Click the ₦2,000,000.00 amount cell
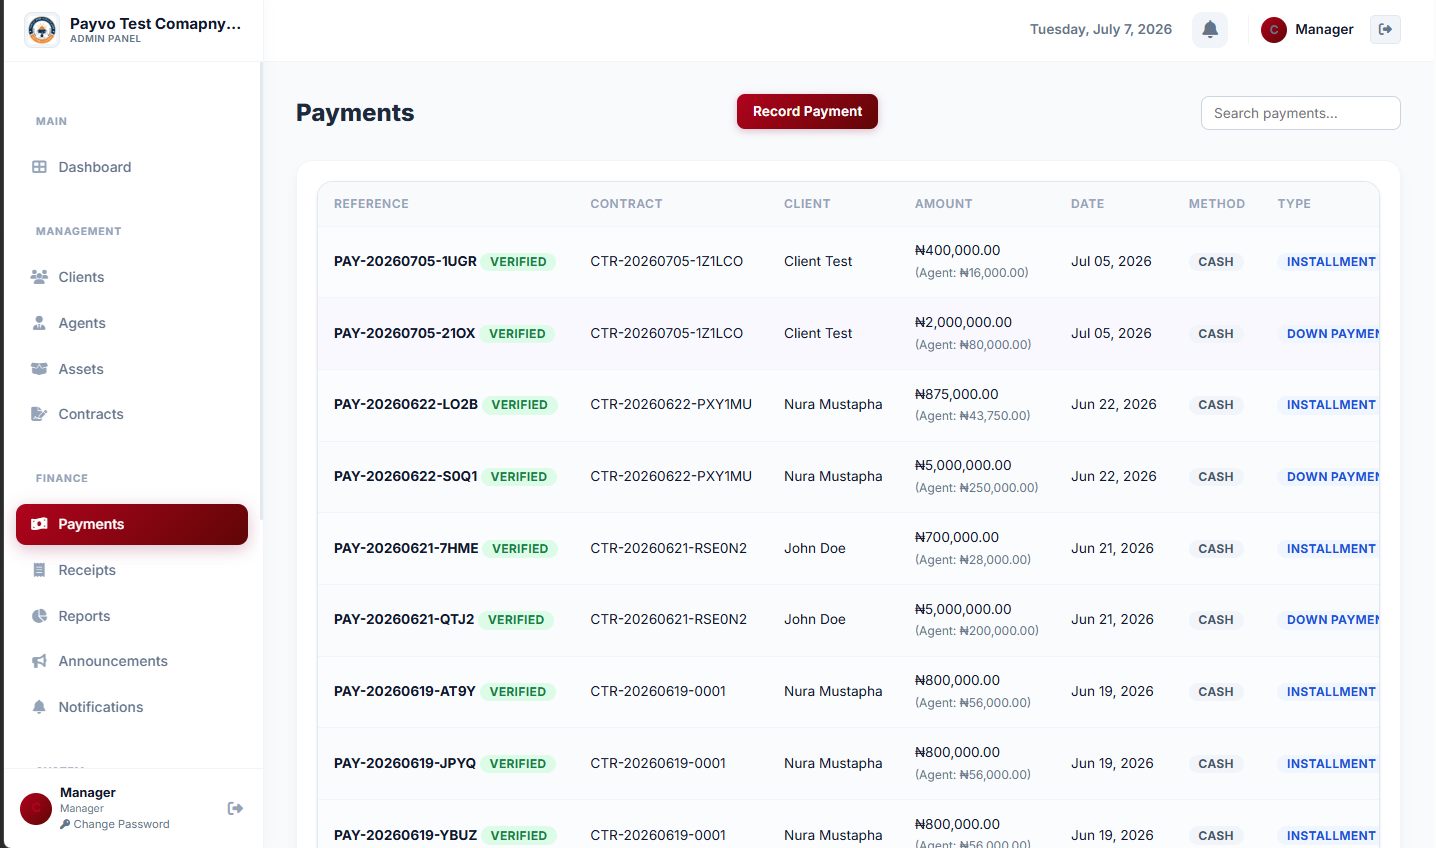Screen dimensions: 1436x848 [963, 322]
